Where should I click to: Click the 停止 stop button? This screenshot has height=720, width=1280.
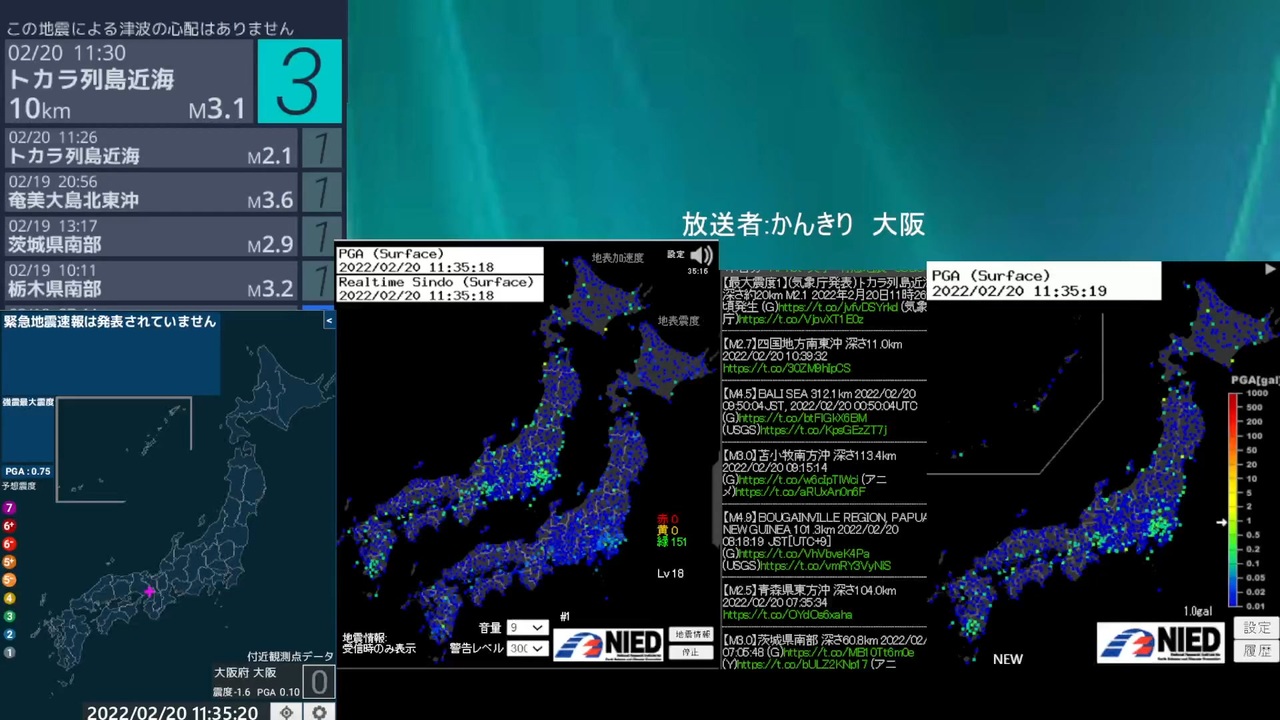691,652
